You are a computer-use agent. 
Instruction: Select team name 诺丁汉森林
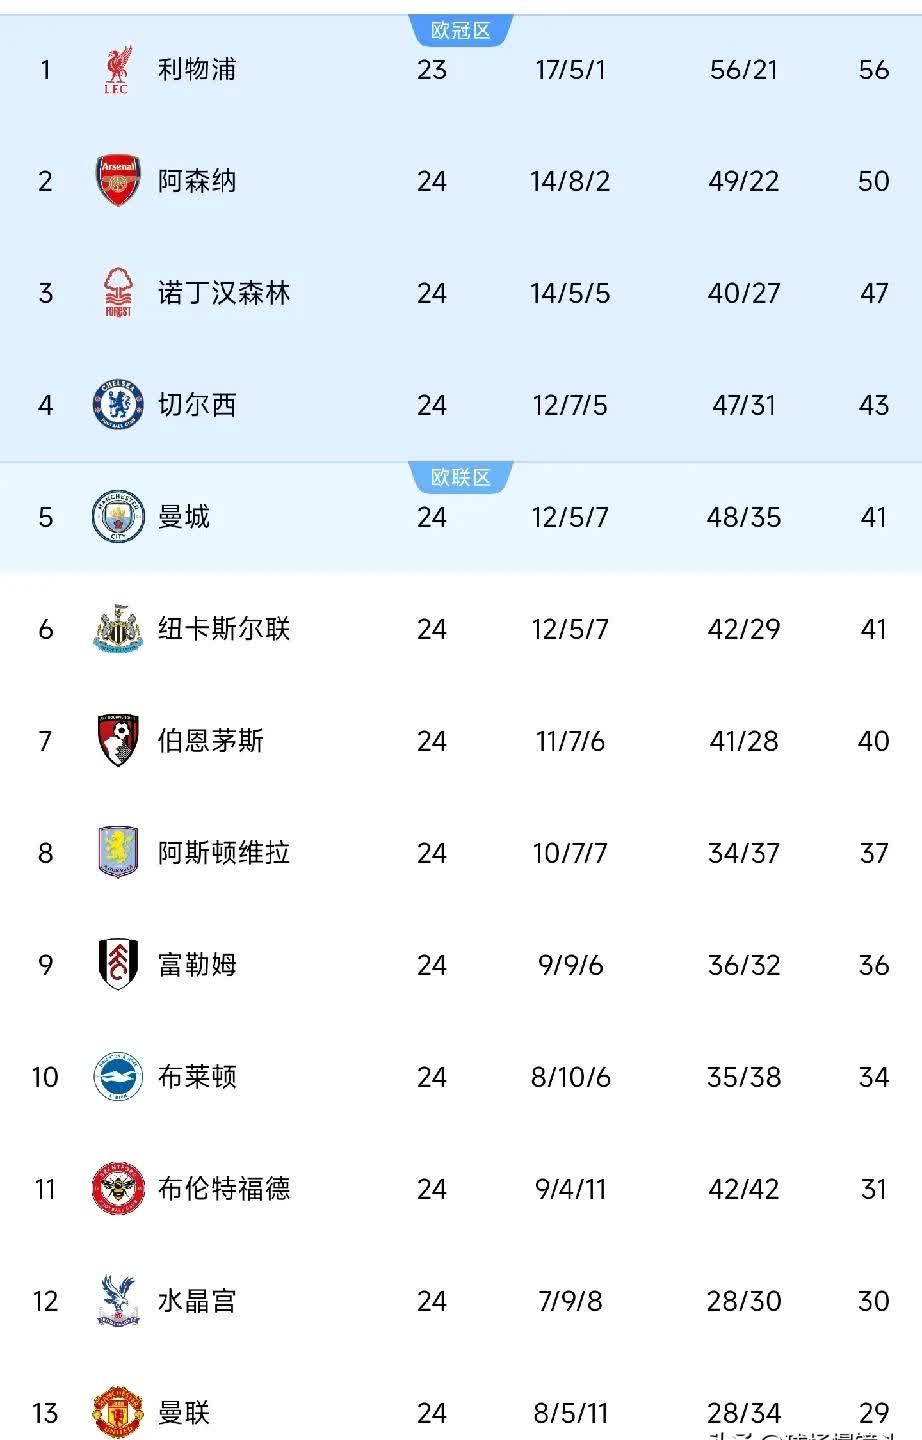coord(224,293)
